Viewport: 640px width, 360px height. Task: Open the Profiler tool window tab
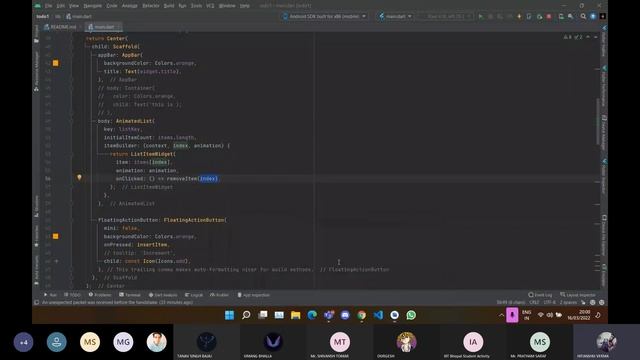pyautogui.click(x=220, y=295)
